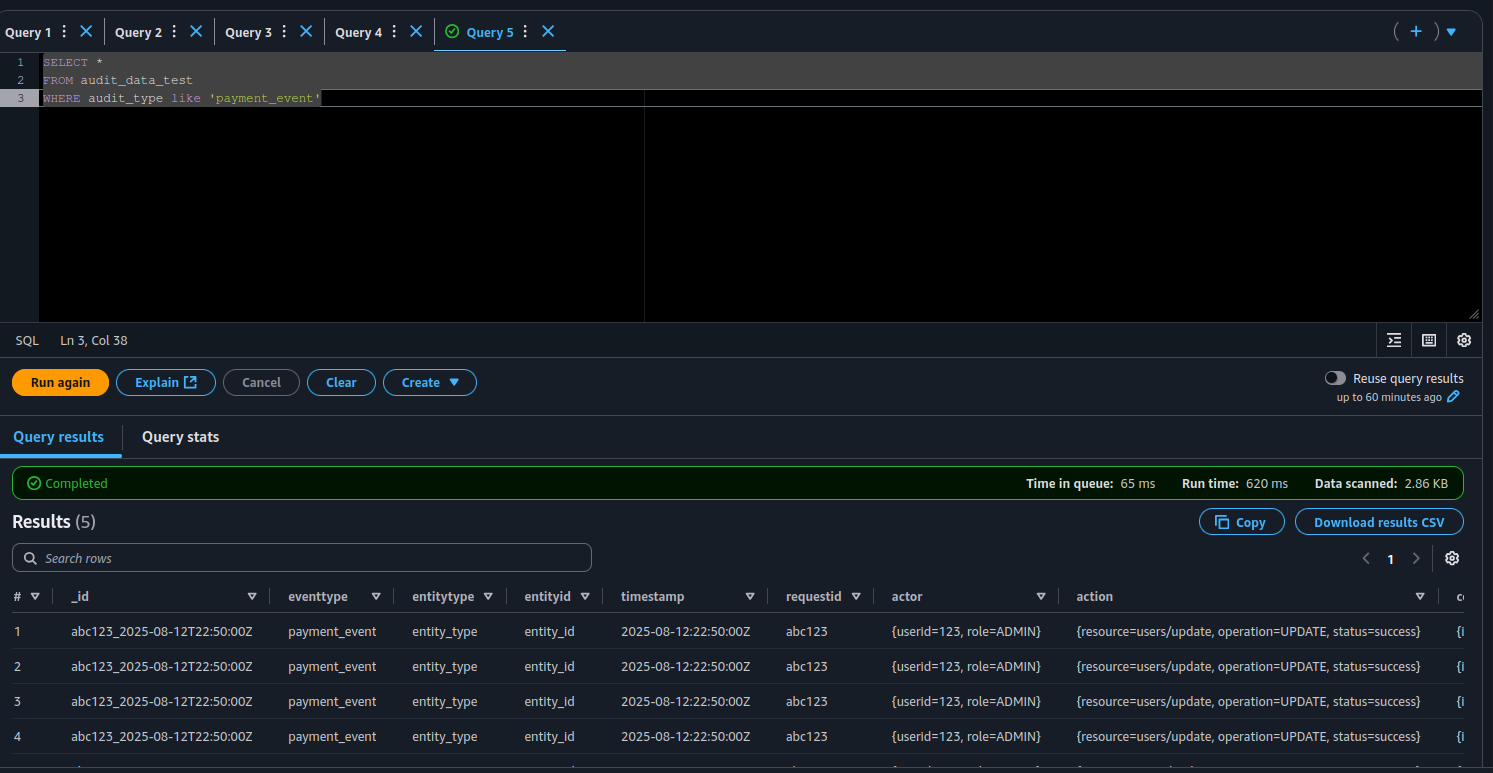Add a new query tab
This screenshot has height=773, width=1493.
1416,32
